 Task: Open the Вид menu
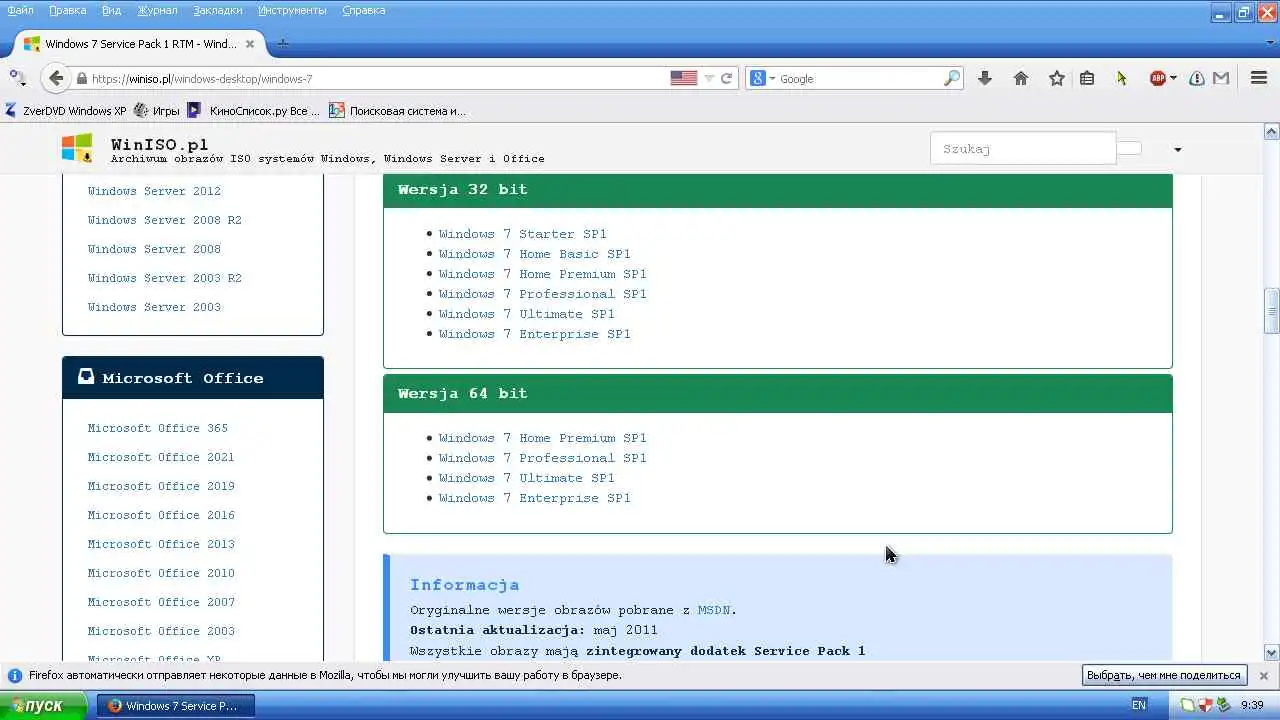pyautogui.click(x=111, y=10)
